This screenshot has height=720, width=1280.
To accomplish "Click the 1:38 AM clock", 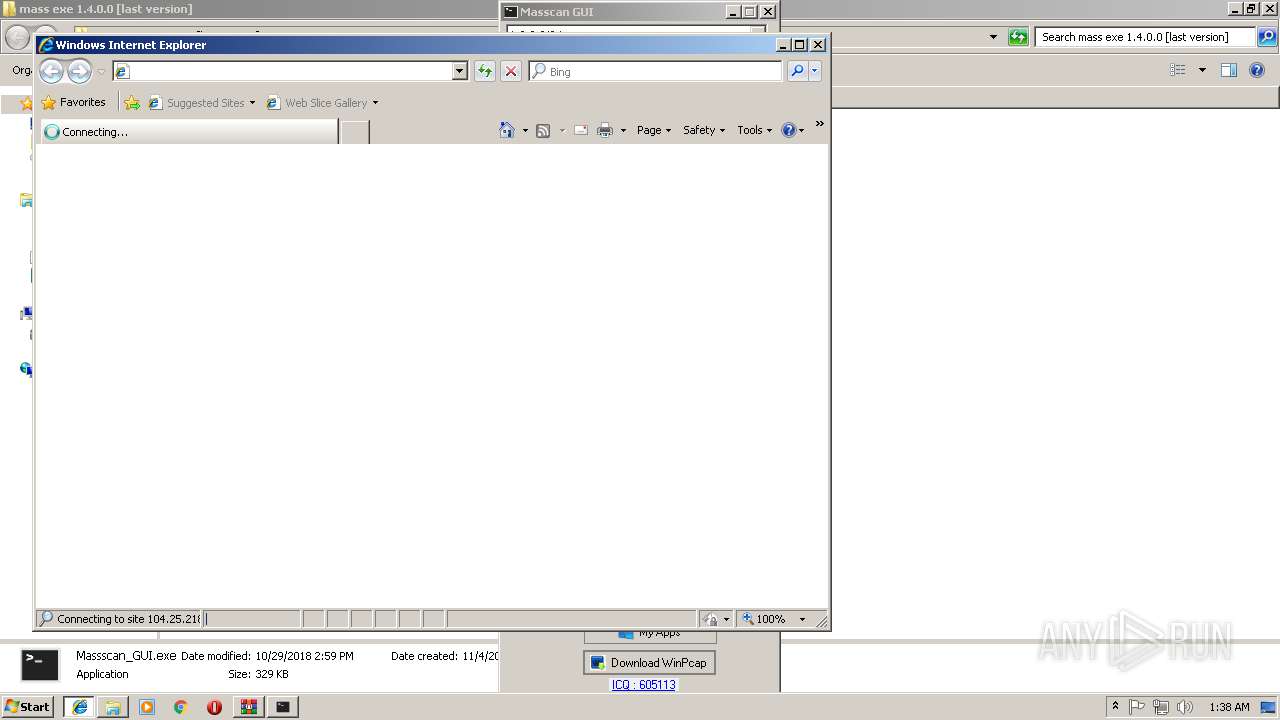I will coord(1229,707).
